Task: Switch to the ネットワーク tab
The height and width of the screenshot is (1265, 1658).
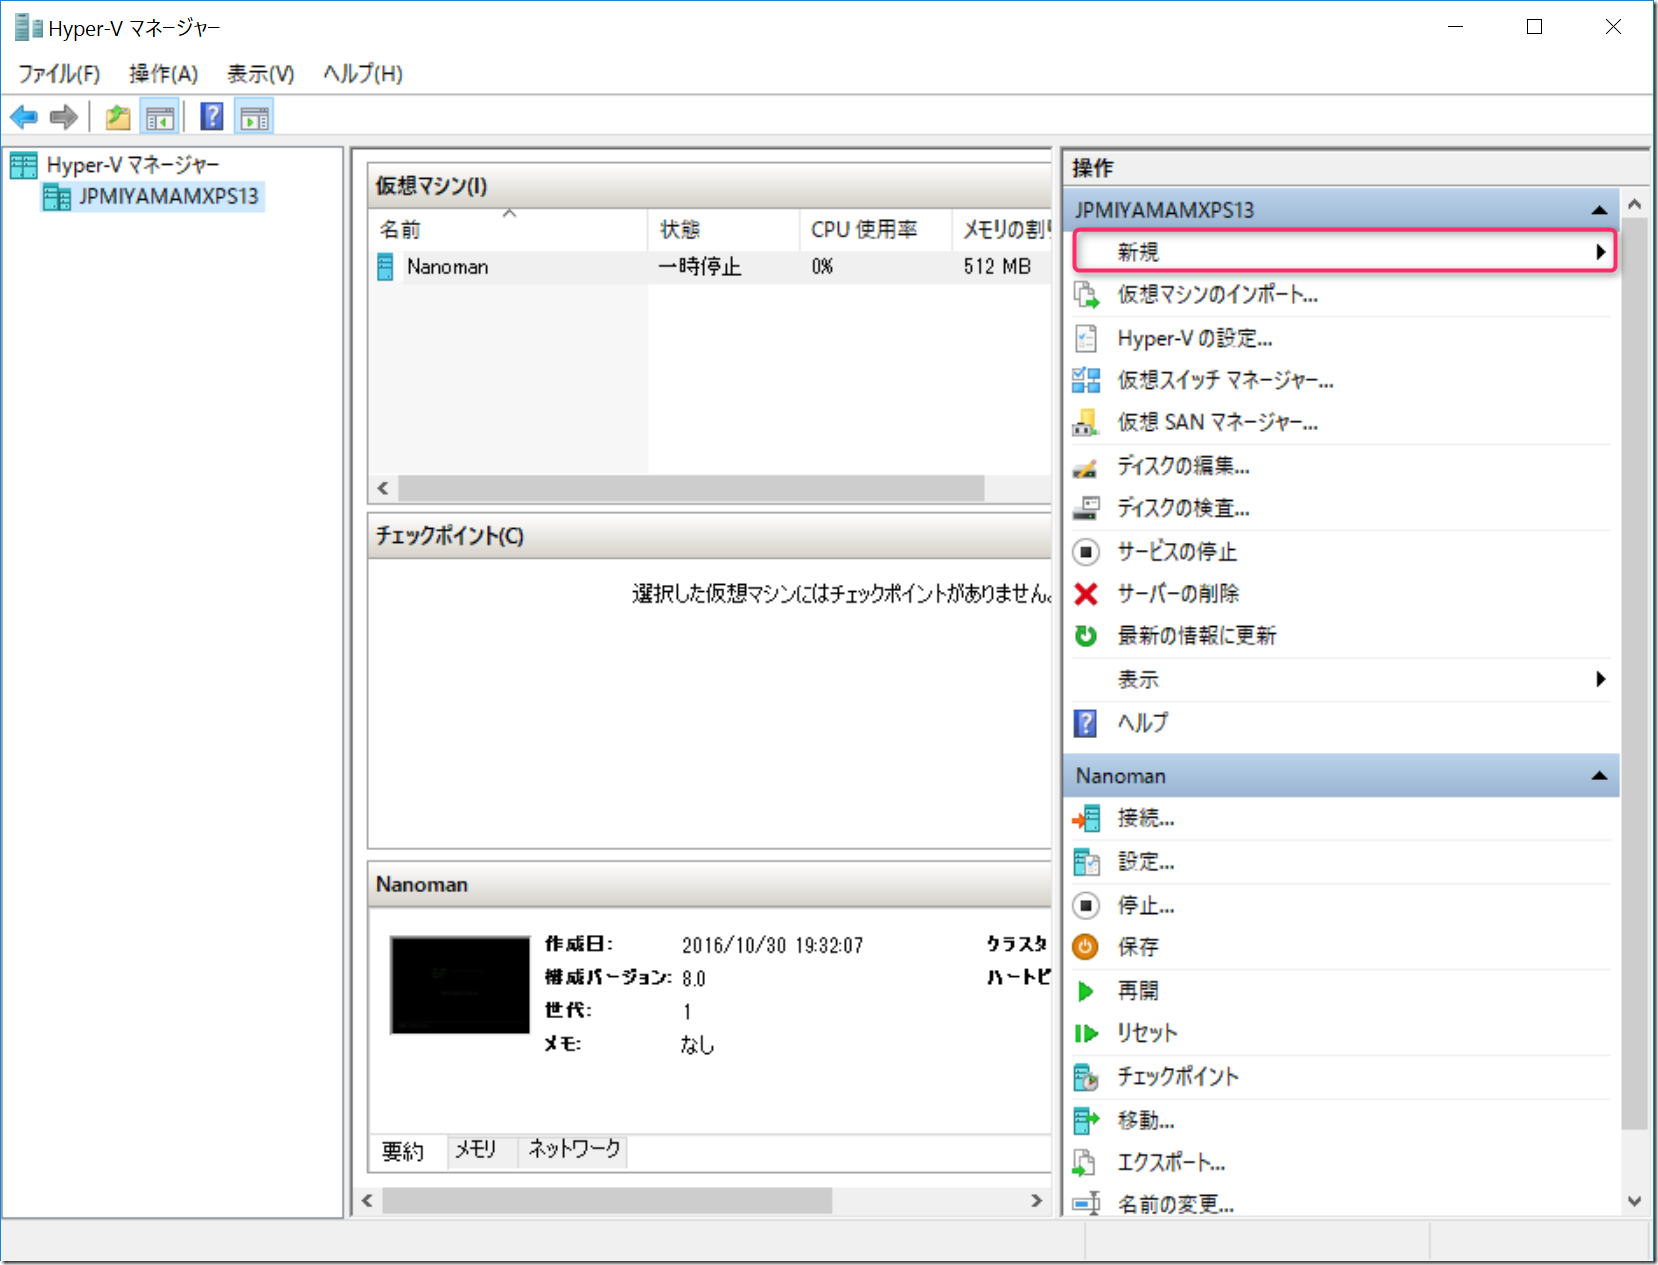Action: click(574, 1150)
